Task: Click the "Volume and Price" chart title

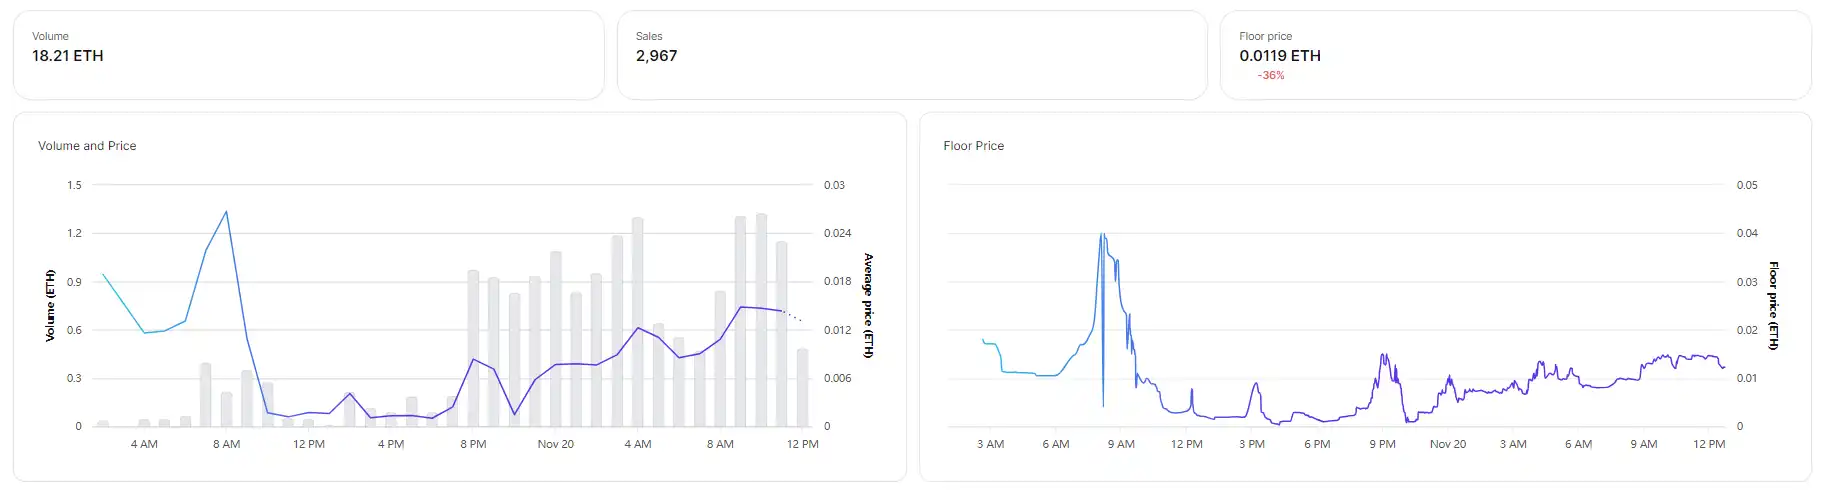Action: [x=87, y=146]
